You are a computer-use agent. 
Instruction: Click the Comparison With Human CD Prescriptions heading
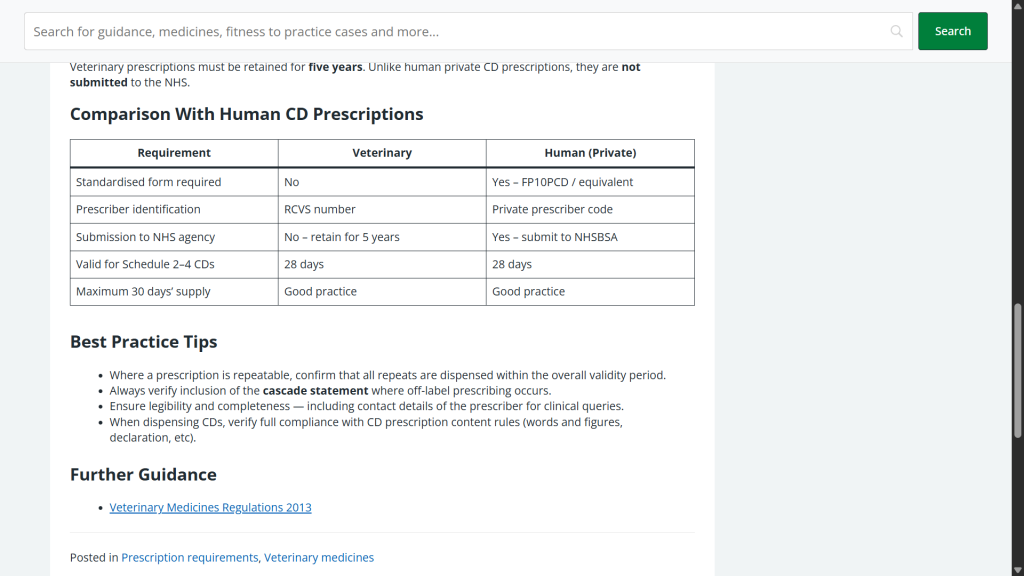246,114
